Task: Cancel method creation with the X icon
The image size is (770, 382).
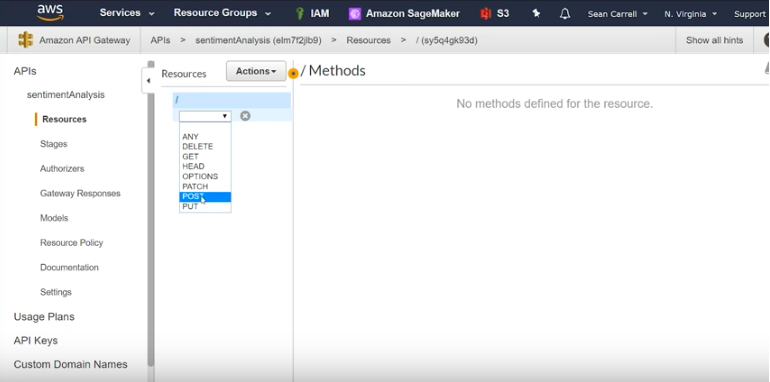Action: click(245, 116)
